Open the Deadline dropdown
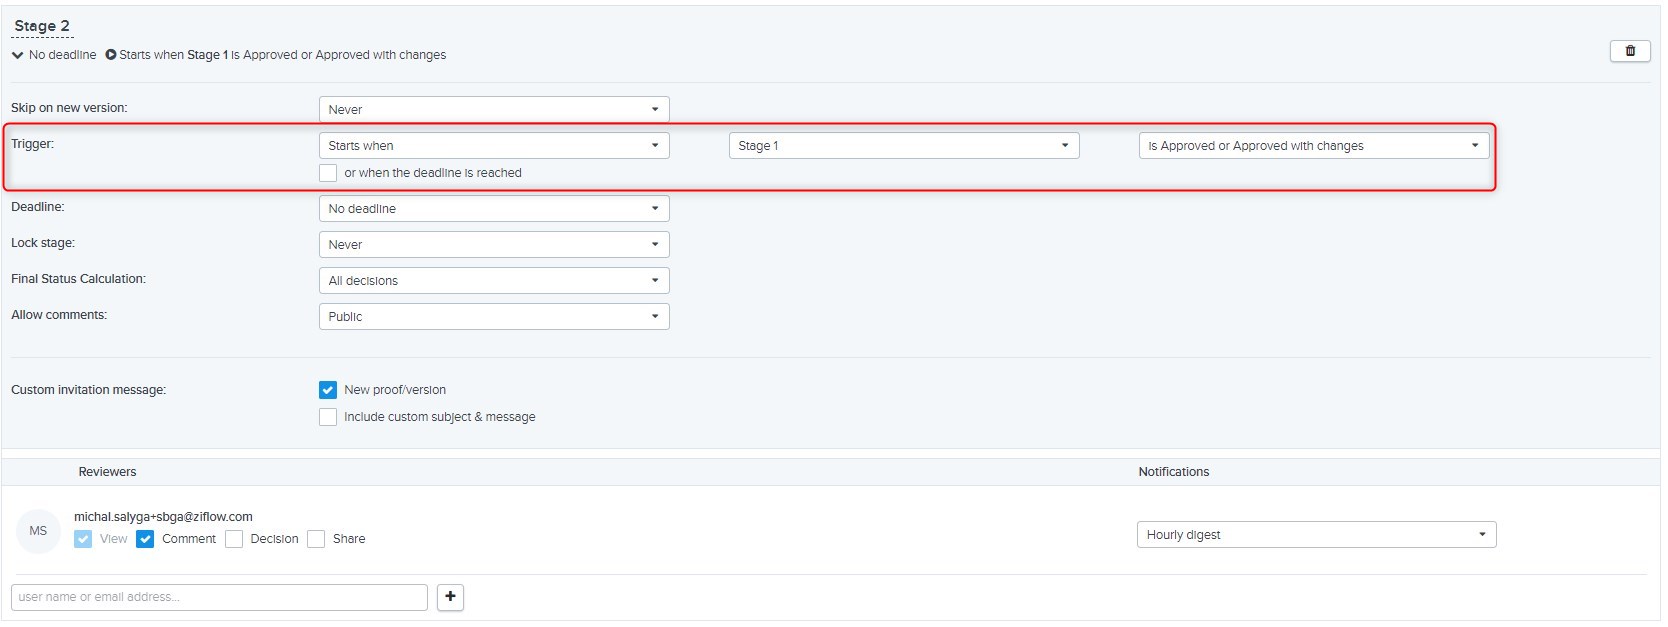The image size is (1668, 627). coord(493,209)
